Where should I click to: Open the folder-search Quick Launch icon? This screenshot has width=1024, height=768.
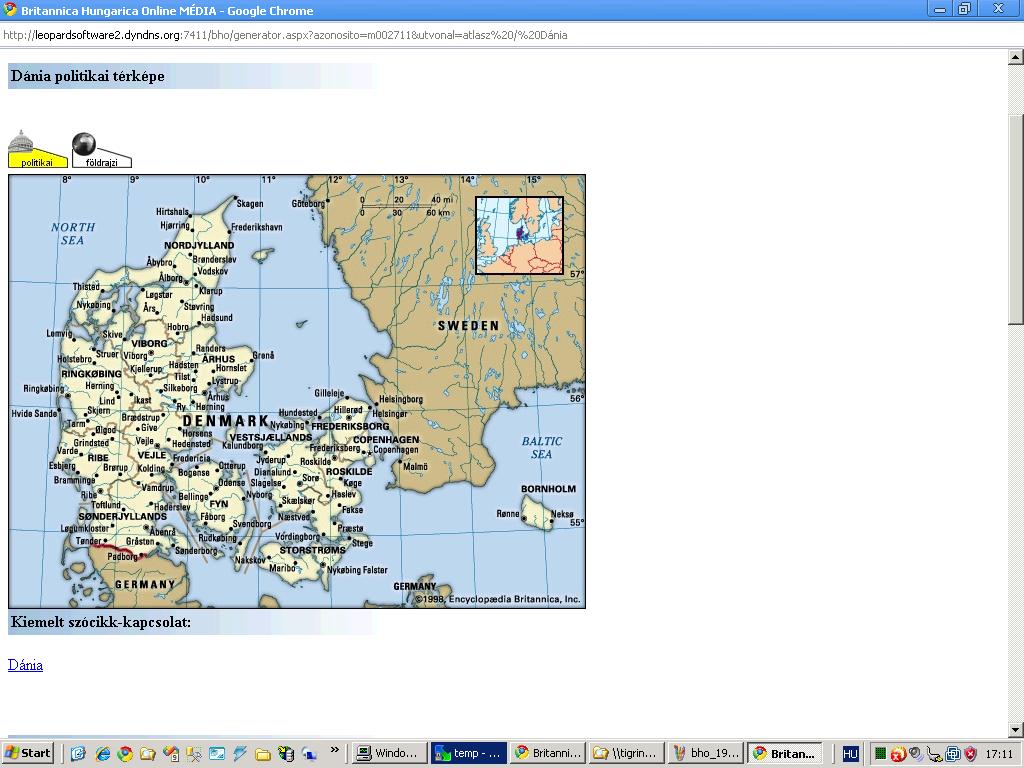(x=148, y=754)
